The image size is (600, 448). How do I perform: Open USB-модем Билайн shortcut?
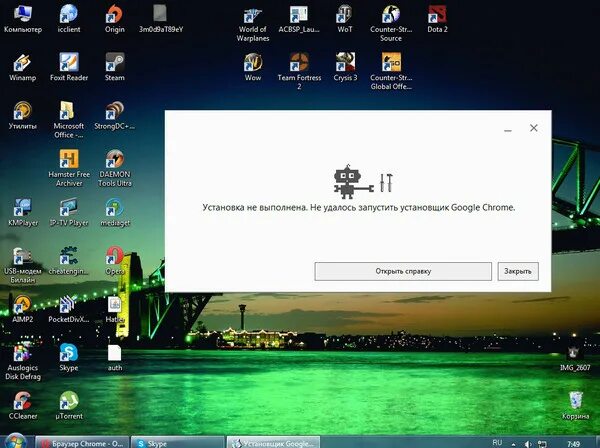point(23,266)
